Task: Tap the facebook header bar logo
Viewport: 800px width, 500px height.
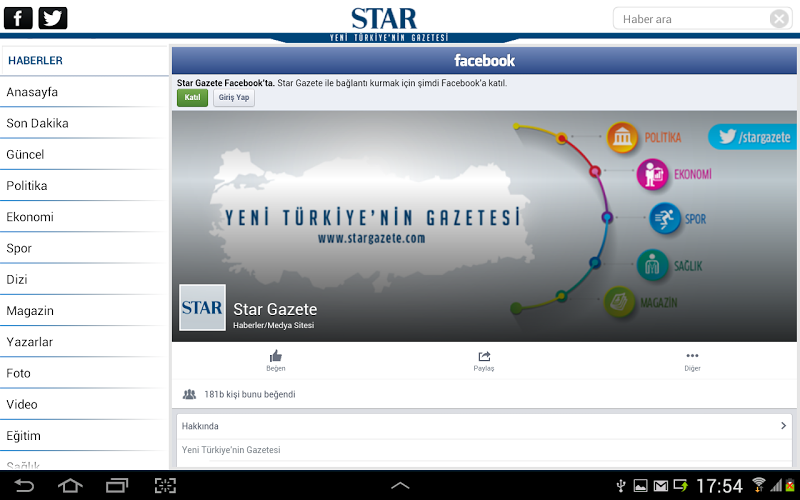Action: click(x=484, y=61)
